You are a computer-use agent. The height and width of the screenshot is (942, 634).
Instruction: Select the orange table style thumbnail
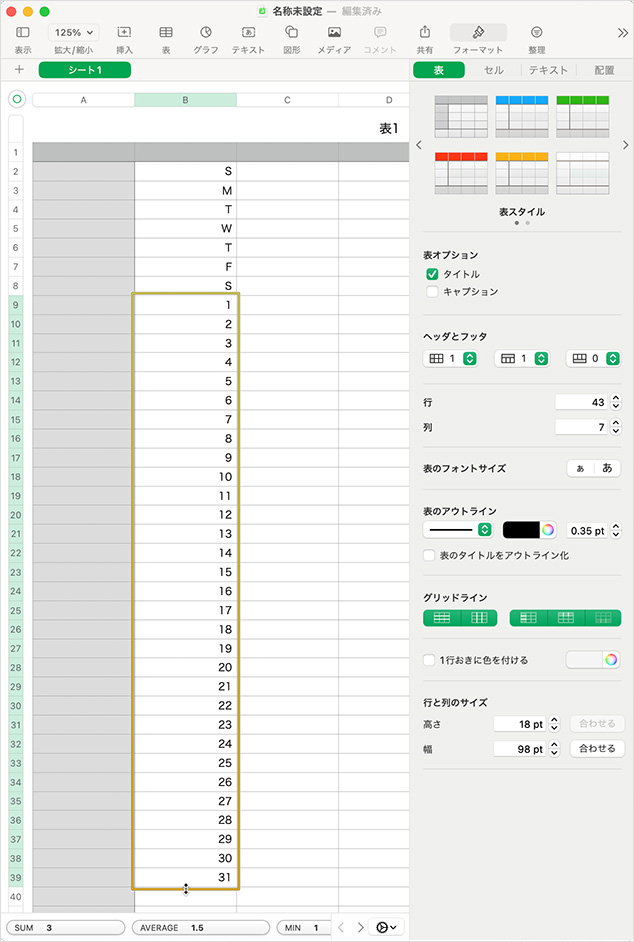point(522,173)
